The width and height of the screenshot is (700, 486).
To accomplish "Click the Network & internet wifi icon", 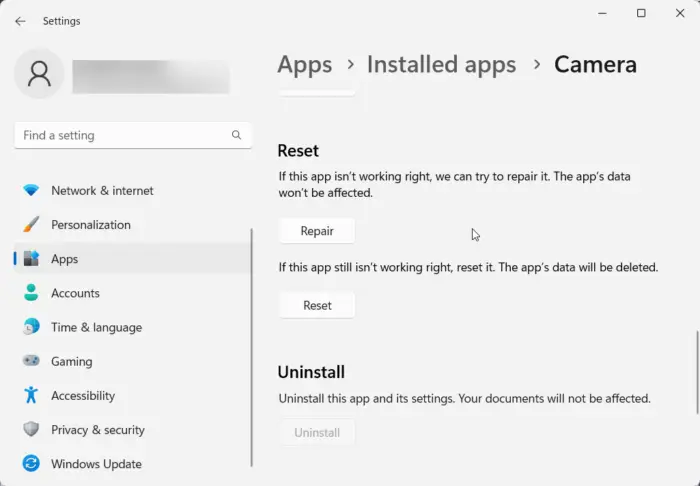I will (31, 190).
